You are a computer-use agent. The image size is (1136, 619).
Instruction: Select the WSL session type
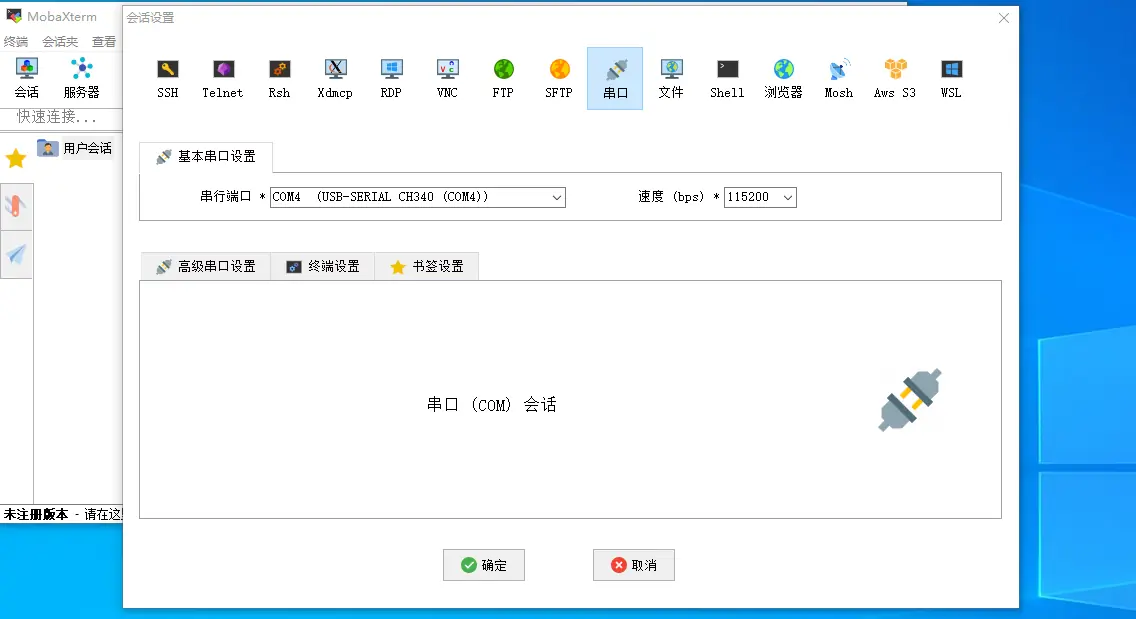coord(949,77)
